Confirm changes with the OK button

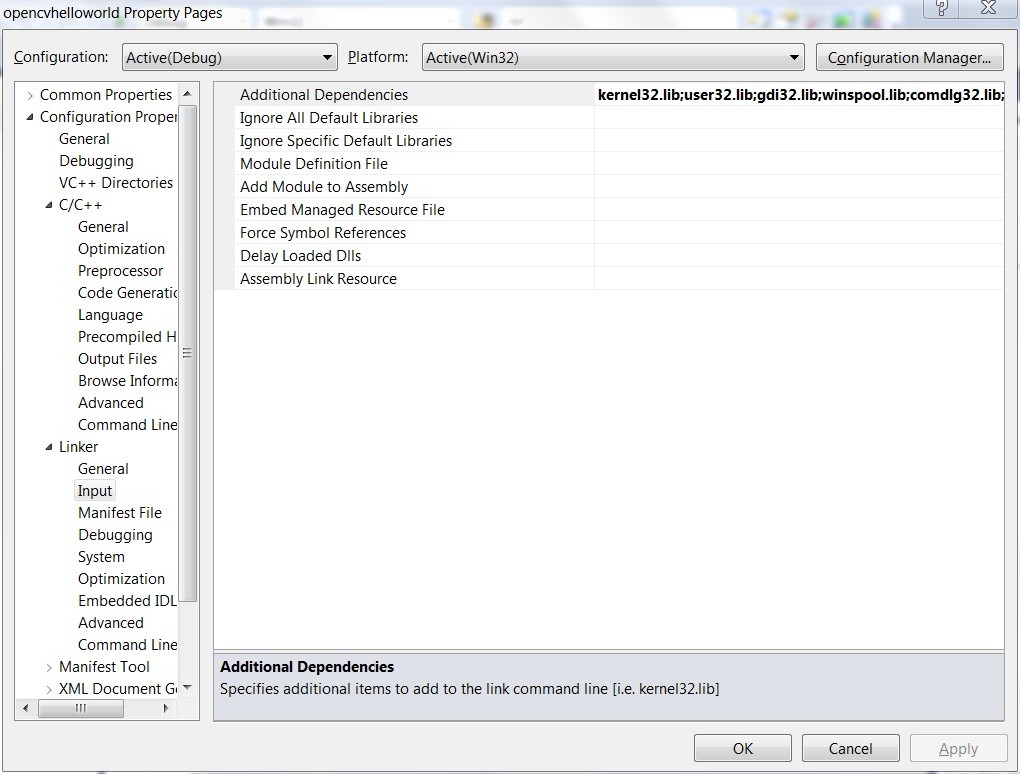(742, 747)
